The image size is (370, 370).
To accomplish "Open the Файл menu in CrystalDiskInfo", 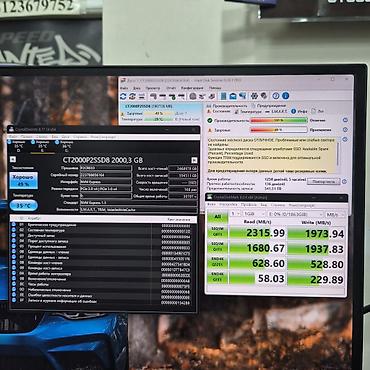I will (14, 137).
